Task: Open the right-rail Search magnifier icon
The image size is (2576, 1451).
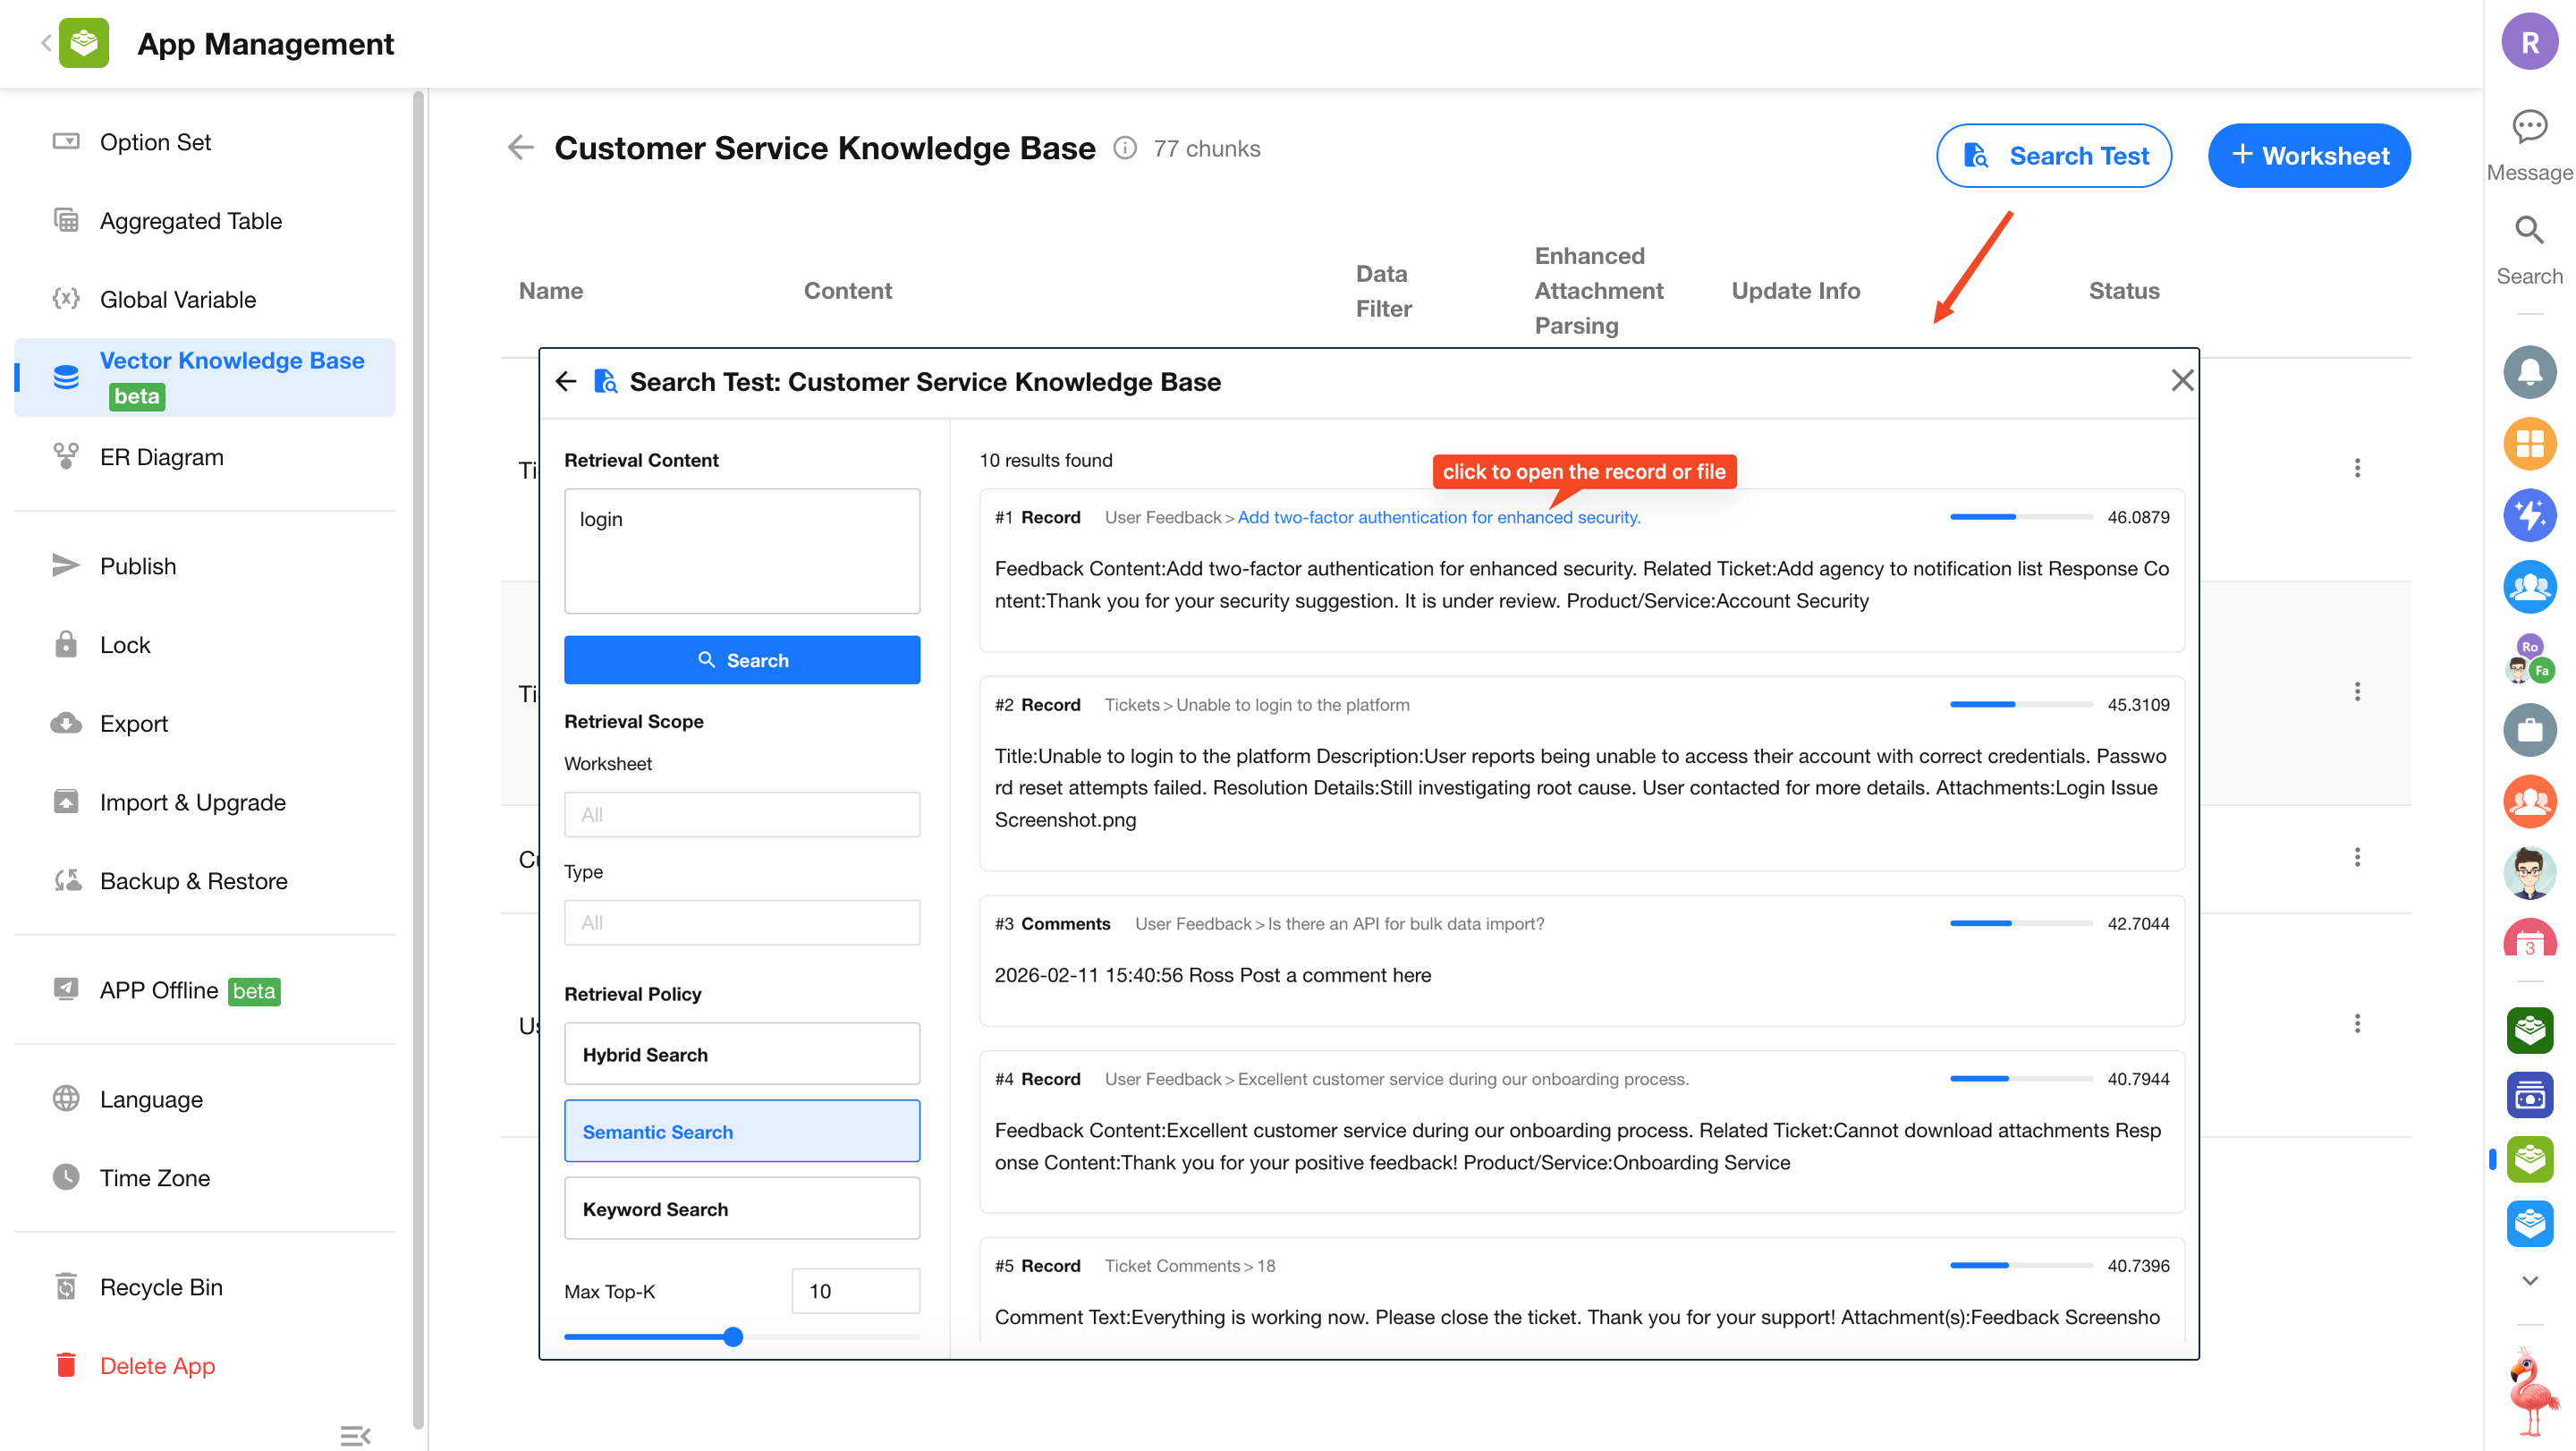Action: pyautogui.click(x=2529, y=231)
